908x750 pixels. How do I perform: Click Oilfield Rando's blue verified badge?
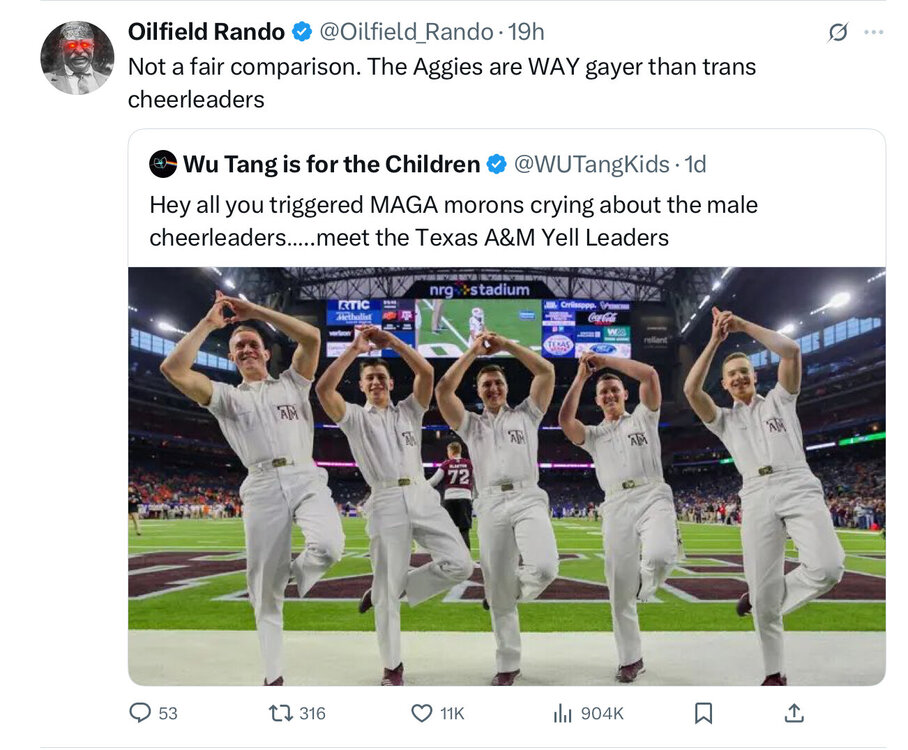(x=301, y=32)
